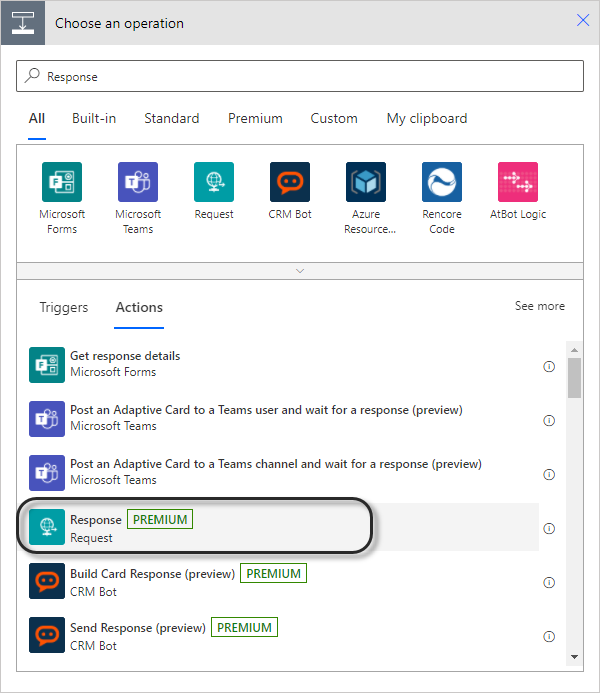Click the actions list scrollbar thumb
Image resolution: width=600 pixels, height=693 pixels.
coord(574,378)
